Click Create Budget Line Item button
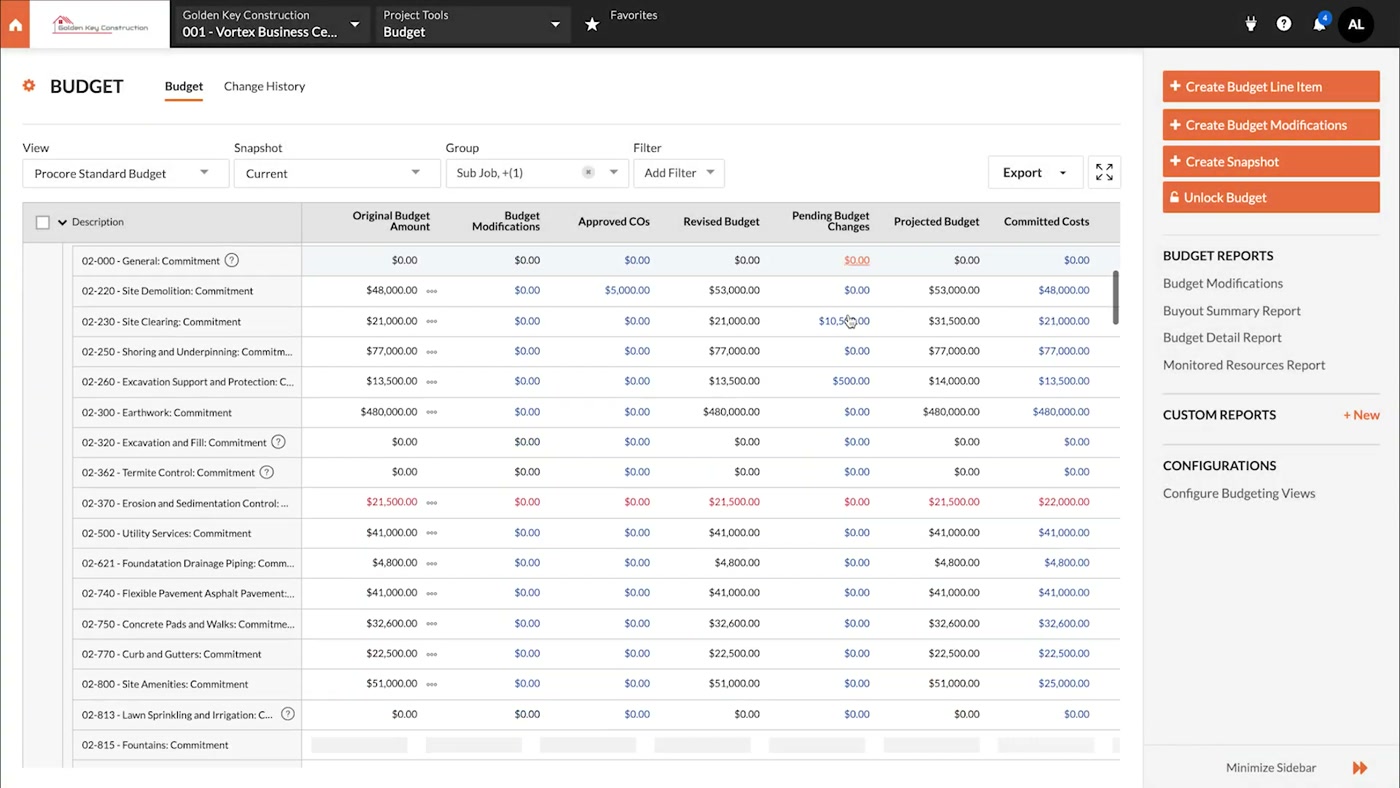Viewport: 1400px width, 788px height. [x=1271, y=87]
